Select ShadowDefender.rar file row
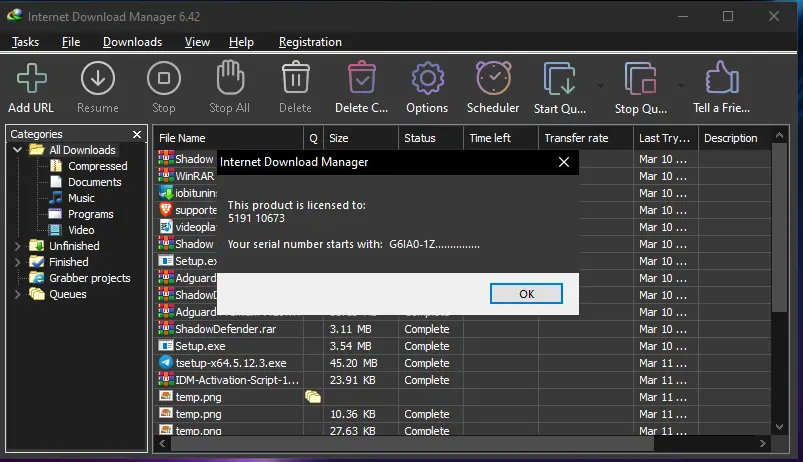 coord(462,329)
